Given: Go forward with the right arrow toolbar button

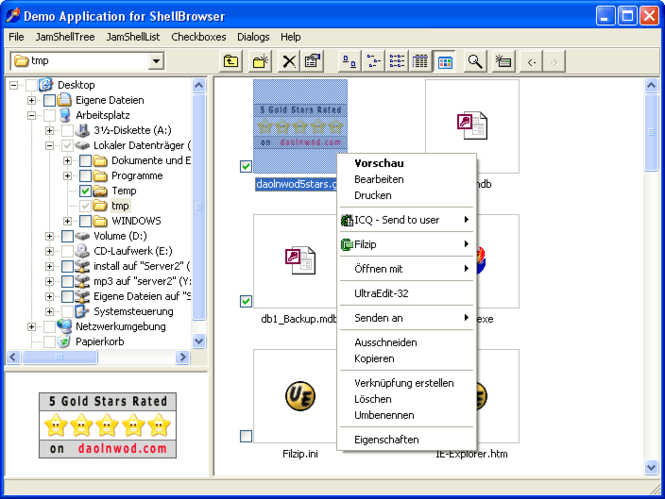Looking at the screenshot, I should coord(554,62).
